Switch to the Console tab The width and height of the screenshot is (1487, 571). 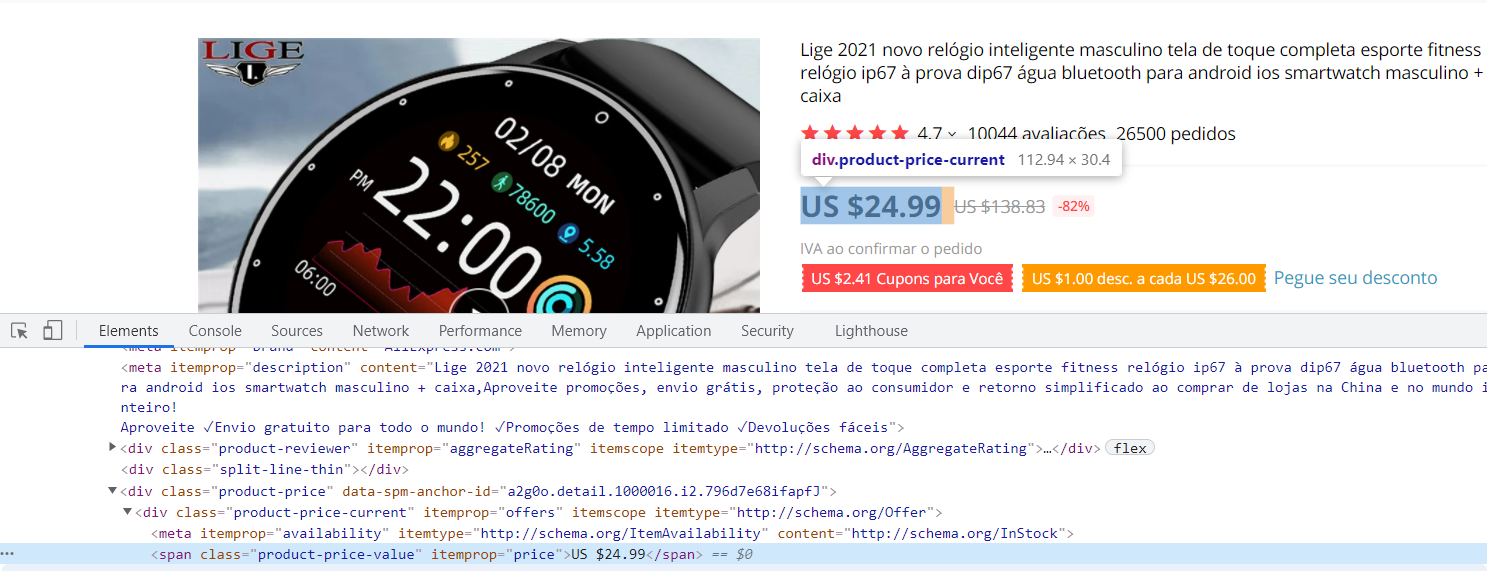click(215, 330)
